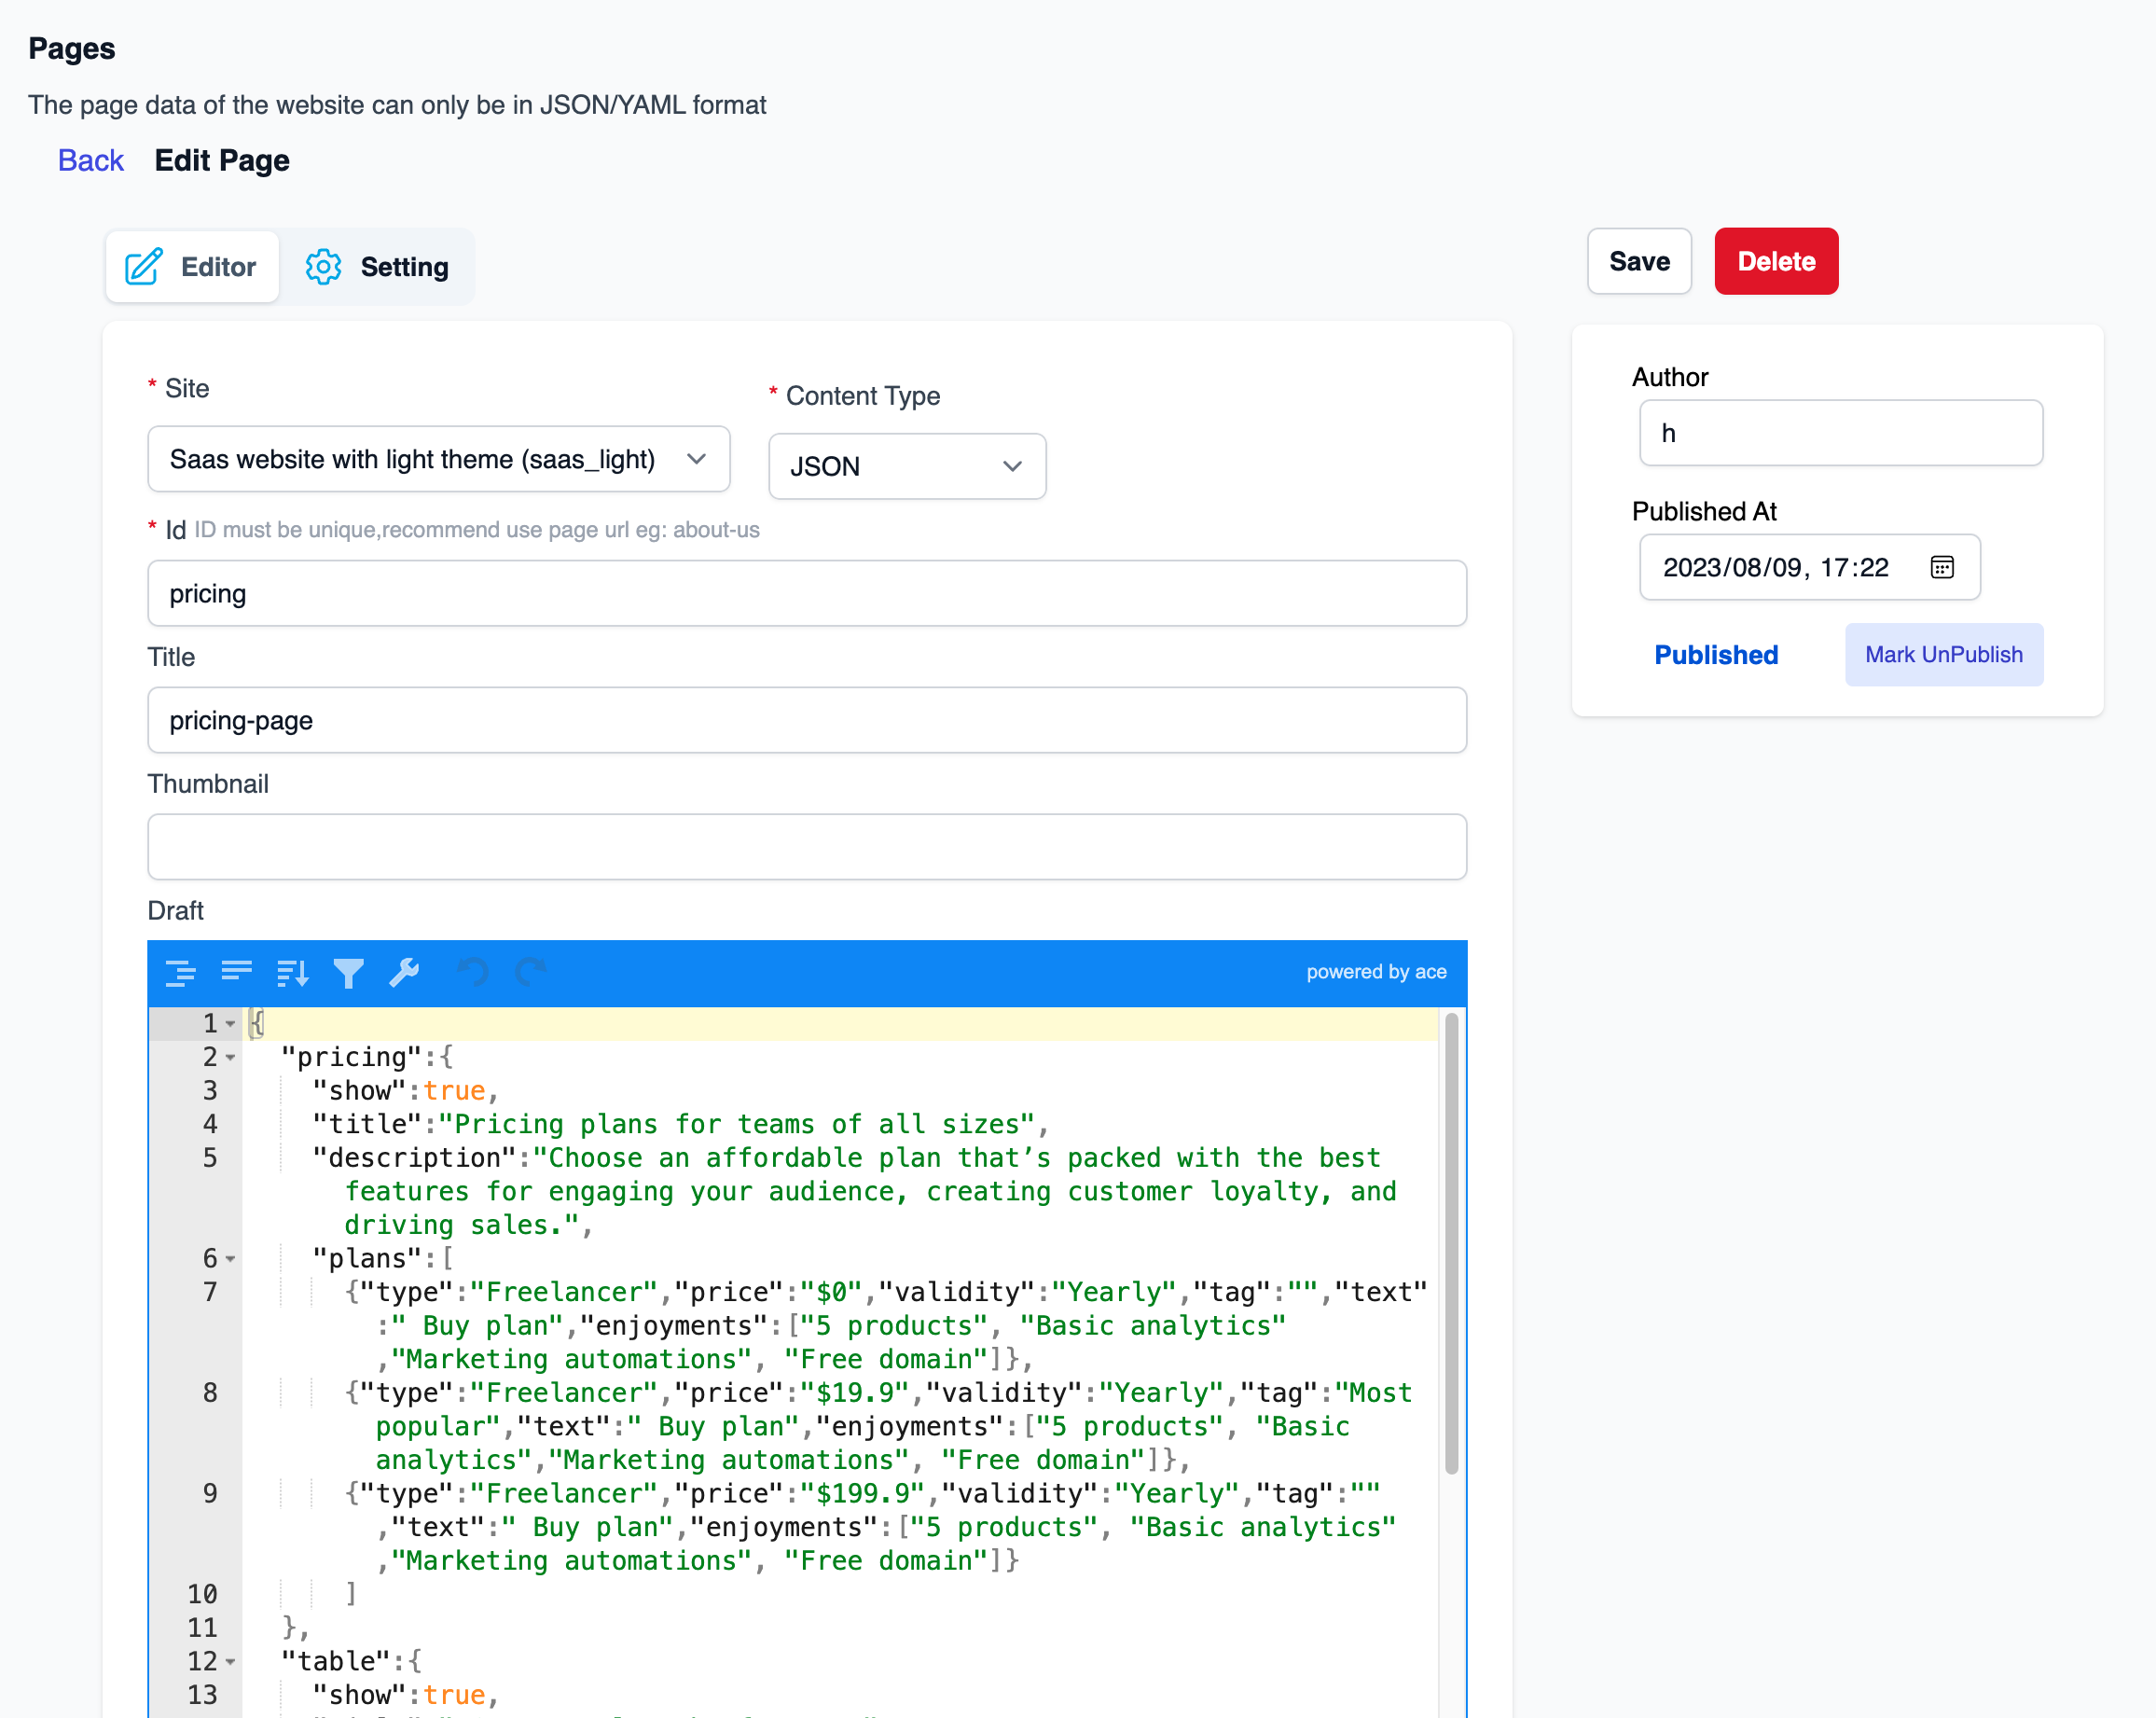Click the compact JSON icon in editor toolbar
The width and height of the screenshot is (2156, 1718).
pos(237,972)
